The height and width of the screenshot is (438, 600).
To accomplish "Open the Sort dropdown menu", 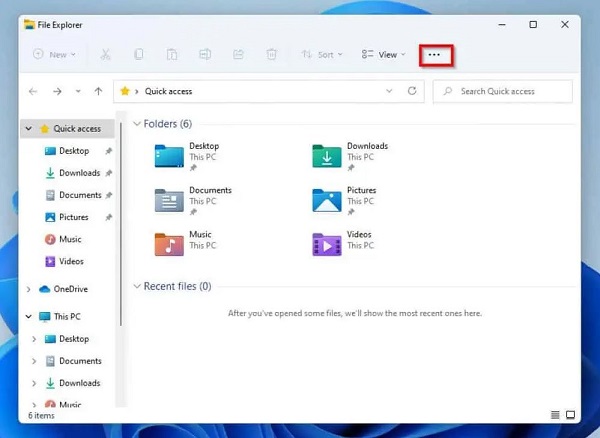I will tap(322, 55).
